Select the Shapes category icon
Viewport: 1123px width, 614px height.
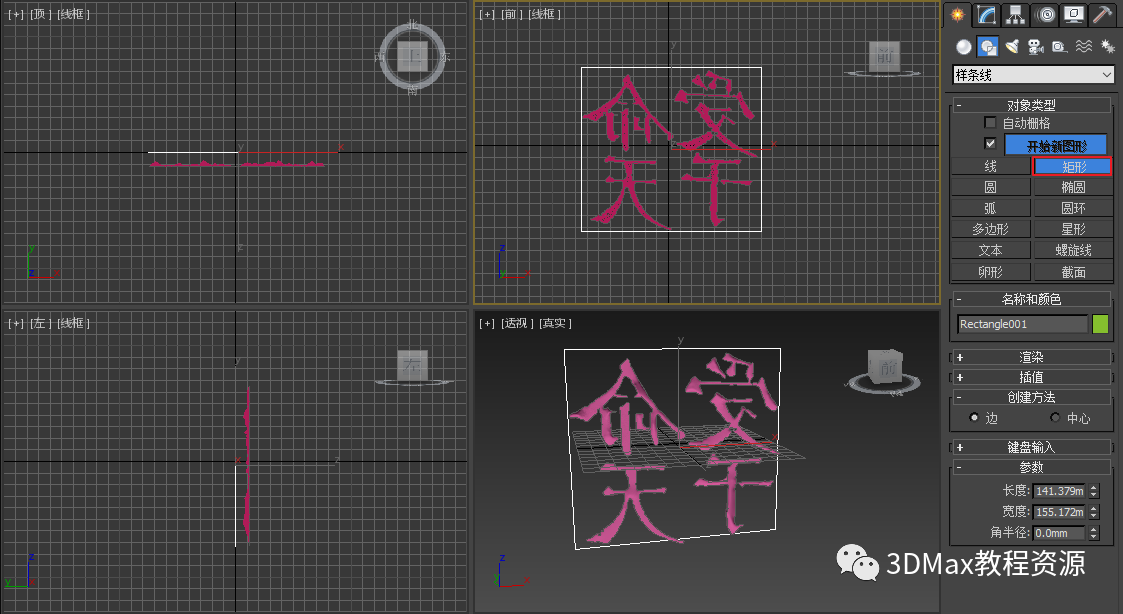988,47
